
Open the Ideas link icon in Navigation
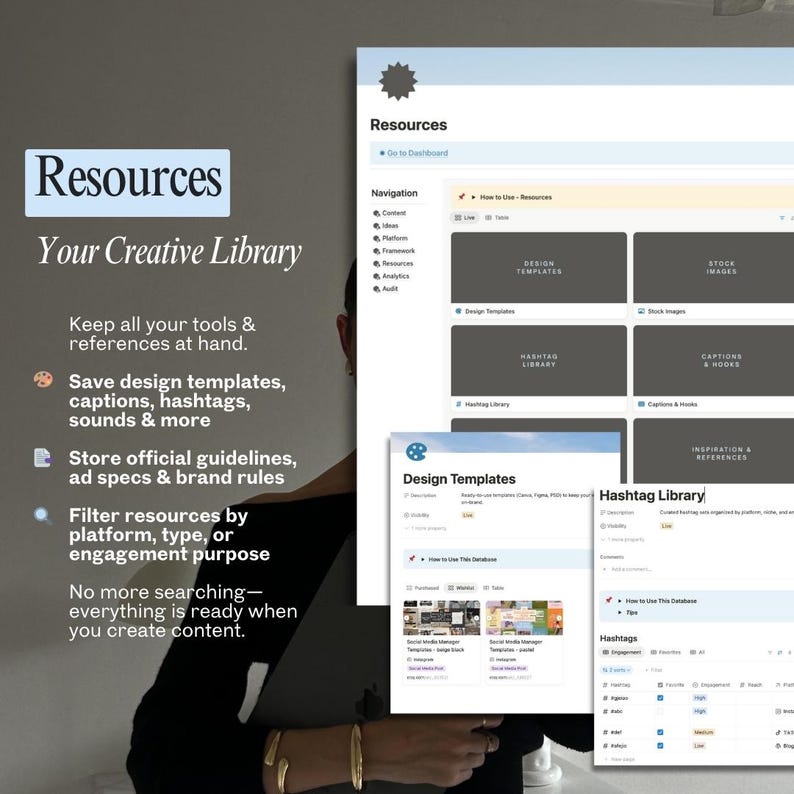tap(376, 226)
